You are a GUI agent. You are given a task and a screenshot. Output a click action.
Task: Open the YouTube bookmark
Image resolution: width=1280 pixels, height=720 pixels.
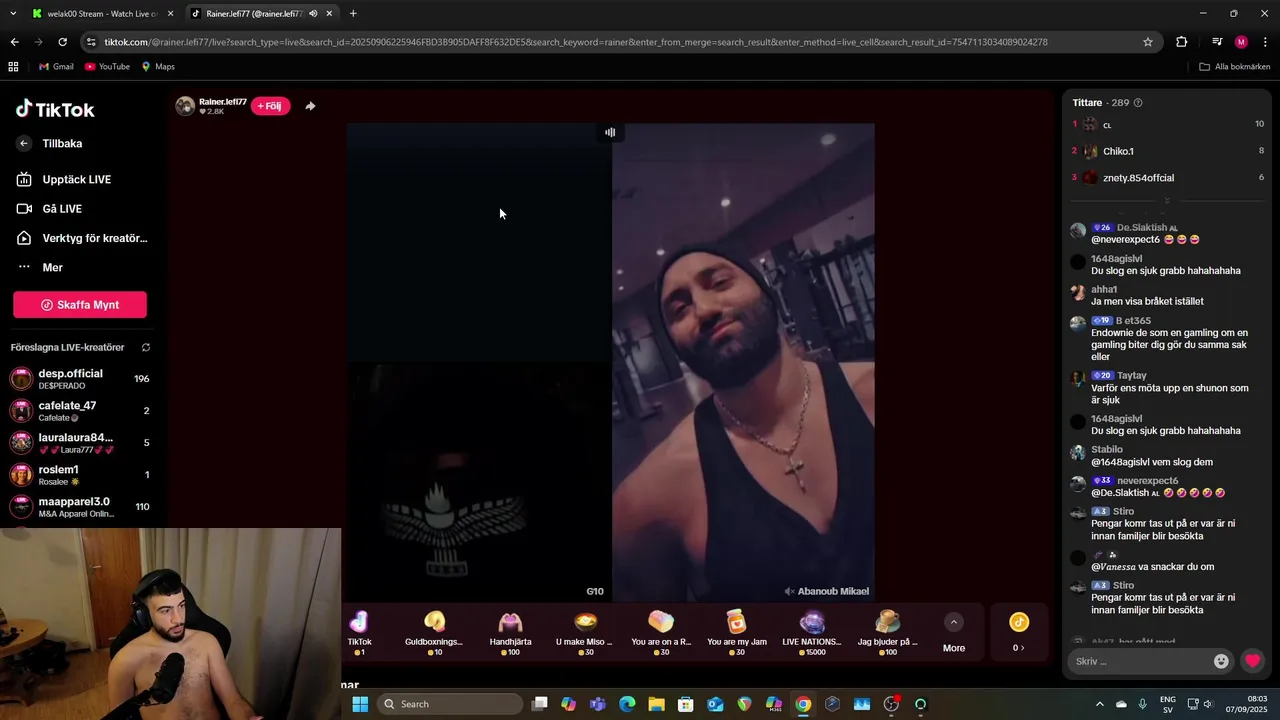(107, 67)
